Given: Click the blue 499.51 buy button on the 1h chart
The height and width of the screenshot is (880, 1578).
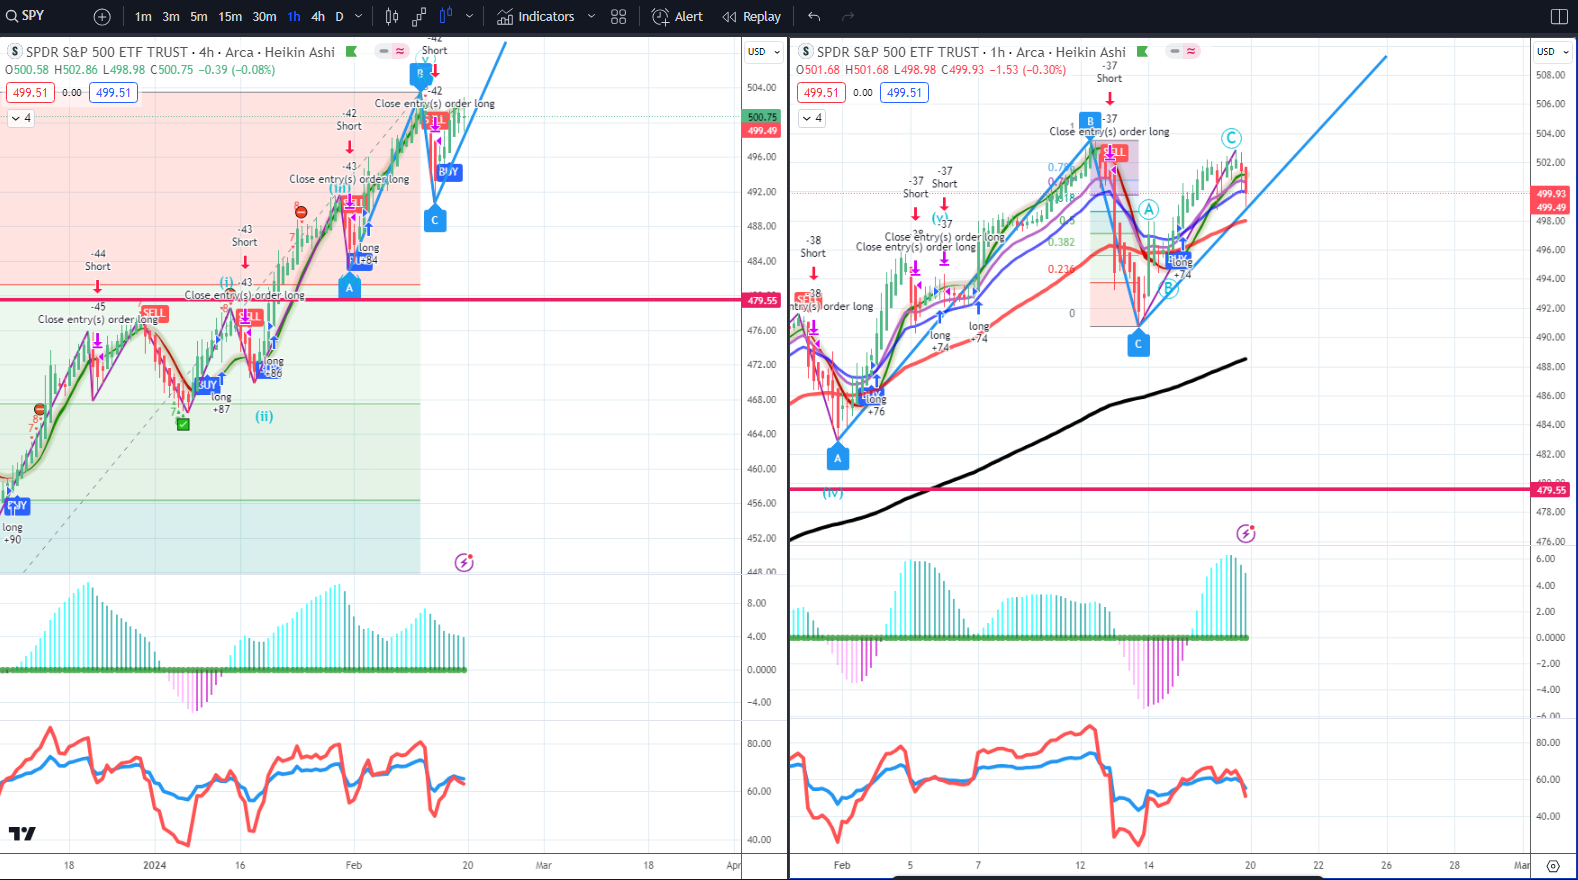Looking at the screenshot, I should point(904,93).
